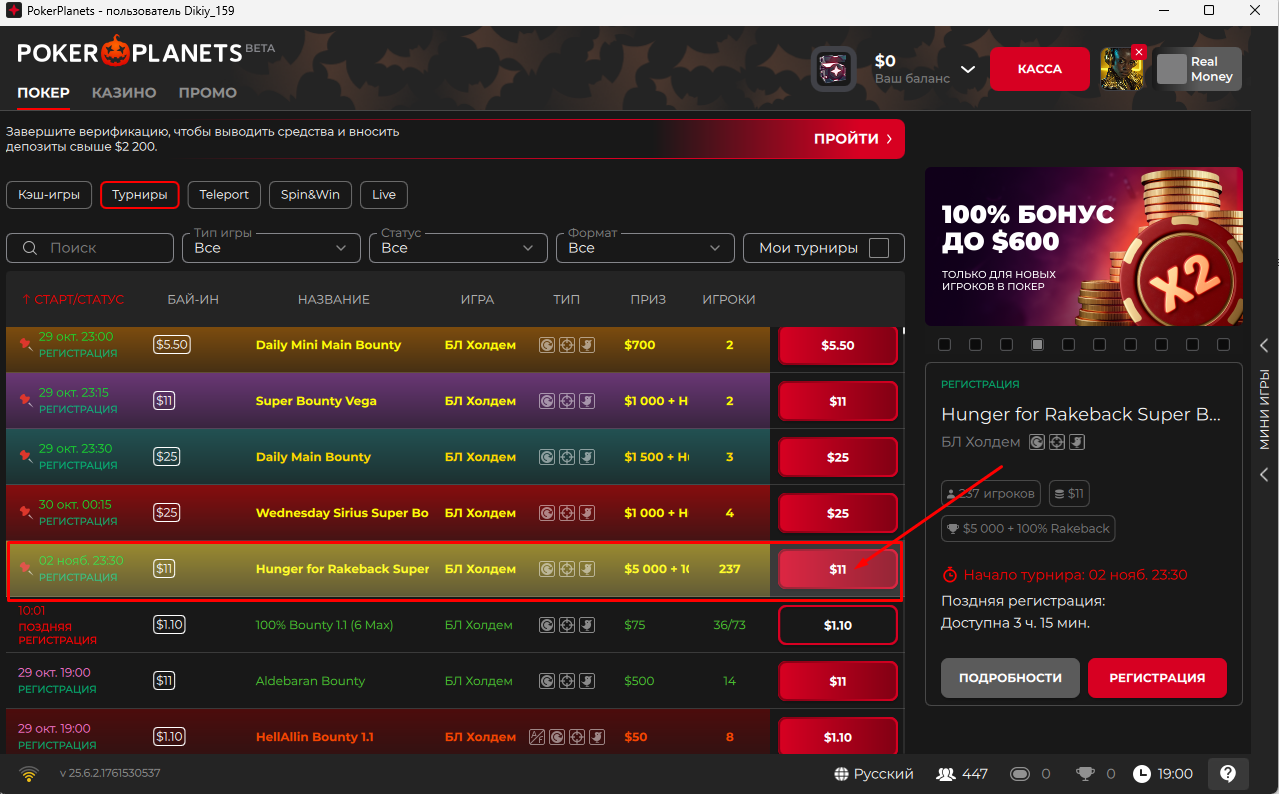The width and height of the screenshot is (1279, 794).
Task: Click the КАССА button
Action: (x=1039, y=68)
